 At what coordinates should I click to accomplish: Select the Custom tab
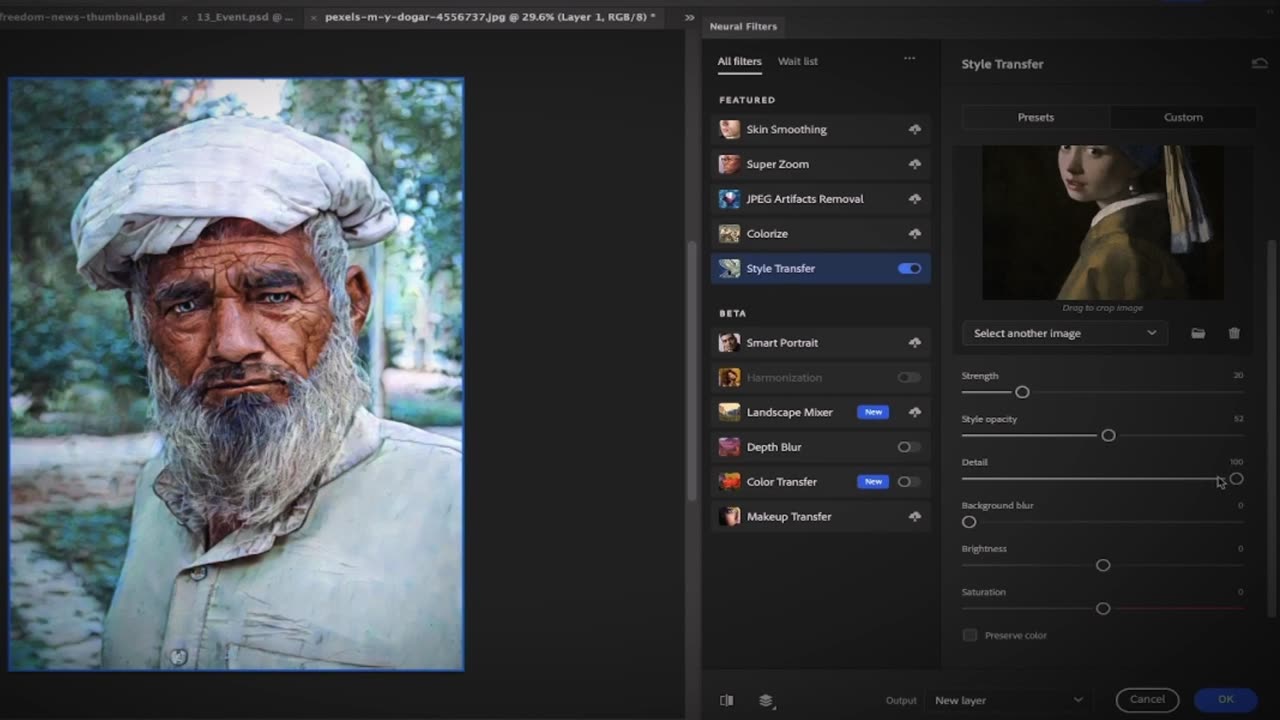tap(1183, 117)
